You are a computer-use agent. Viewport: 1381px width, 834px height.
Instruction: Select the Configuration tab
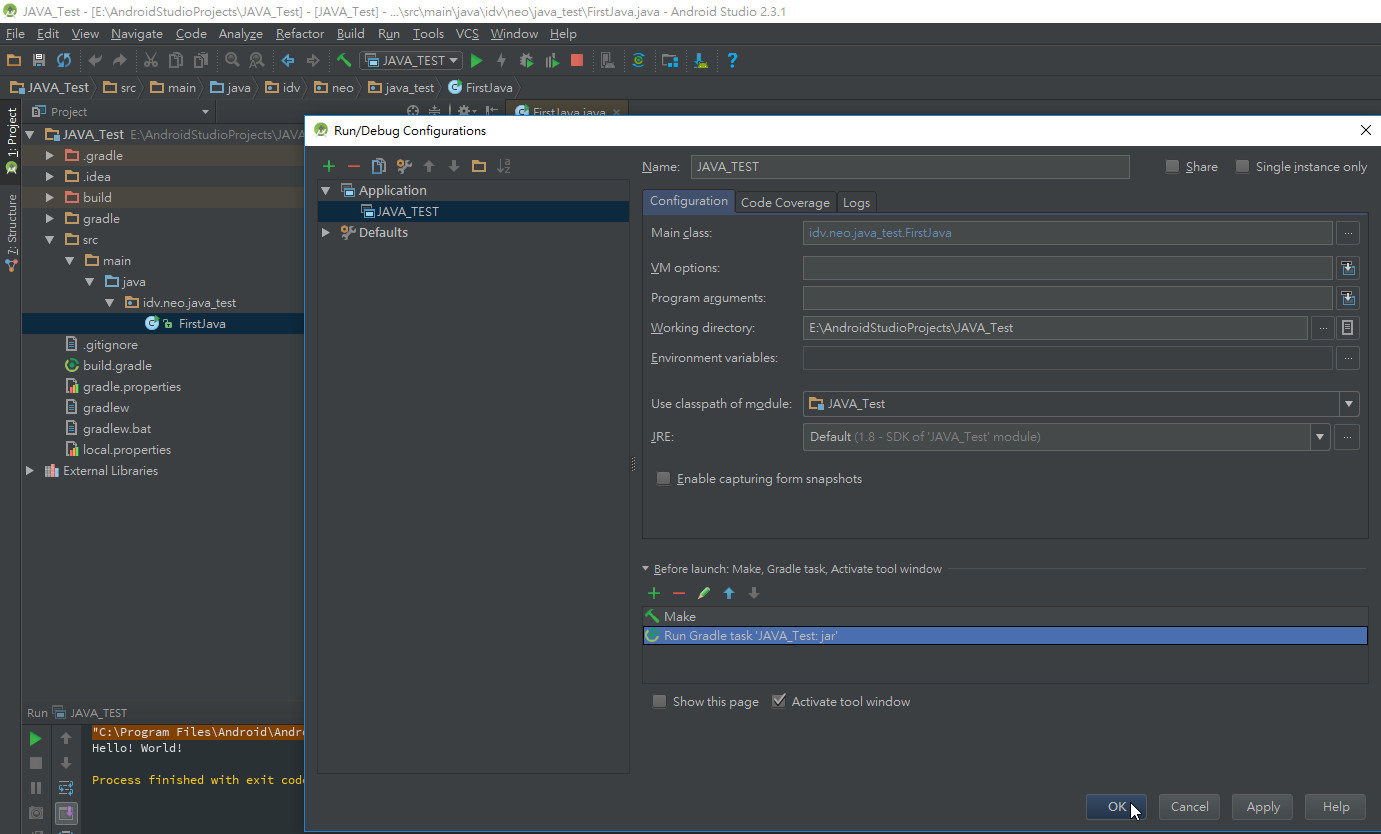tap(689, 201)
